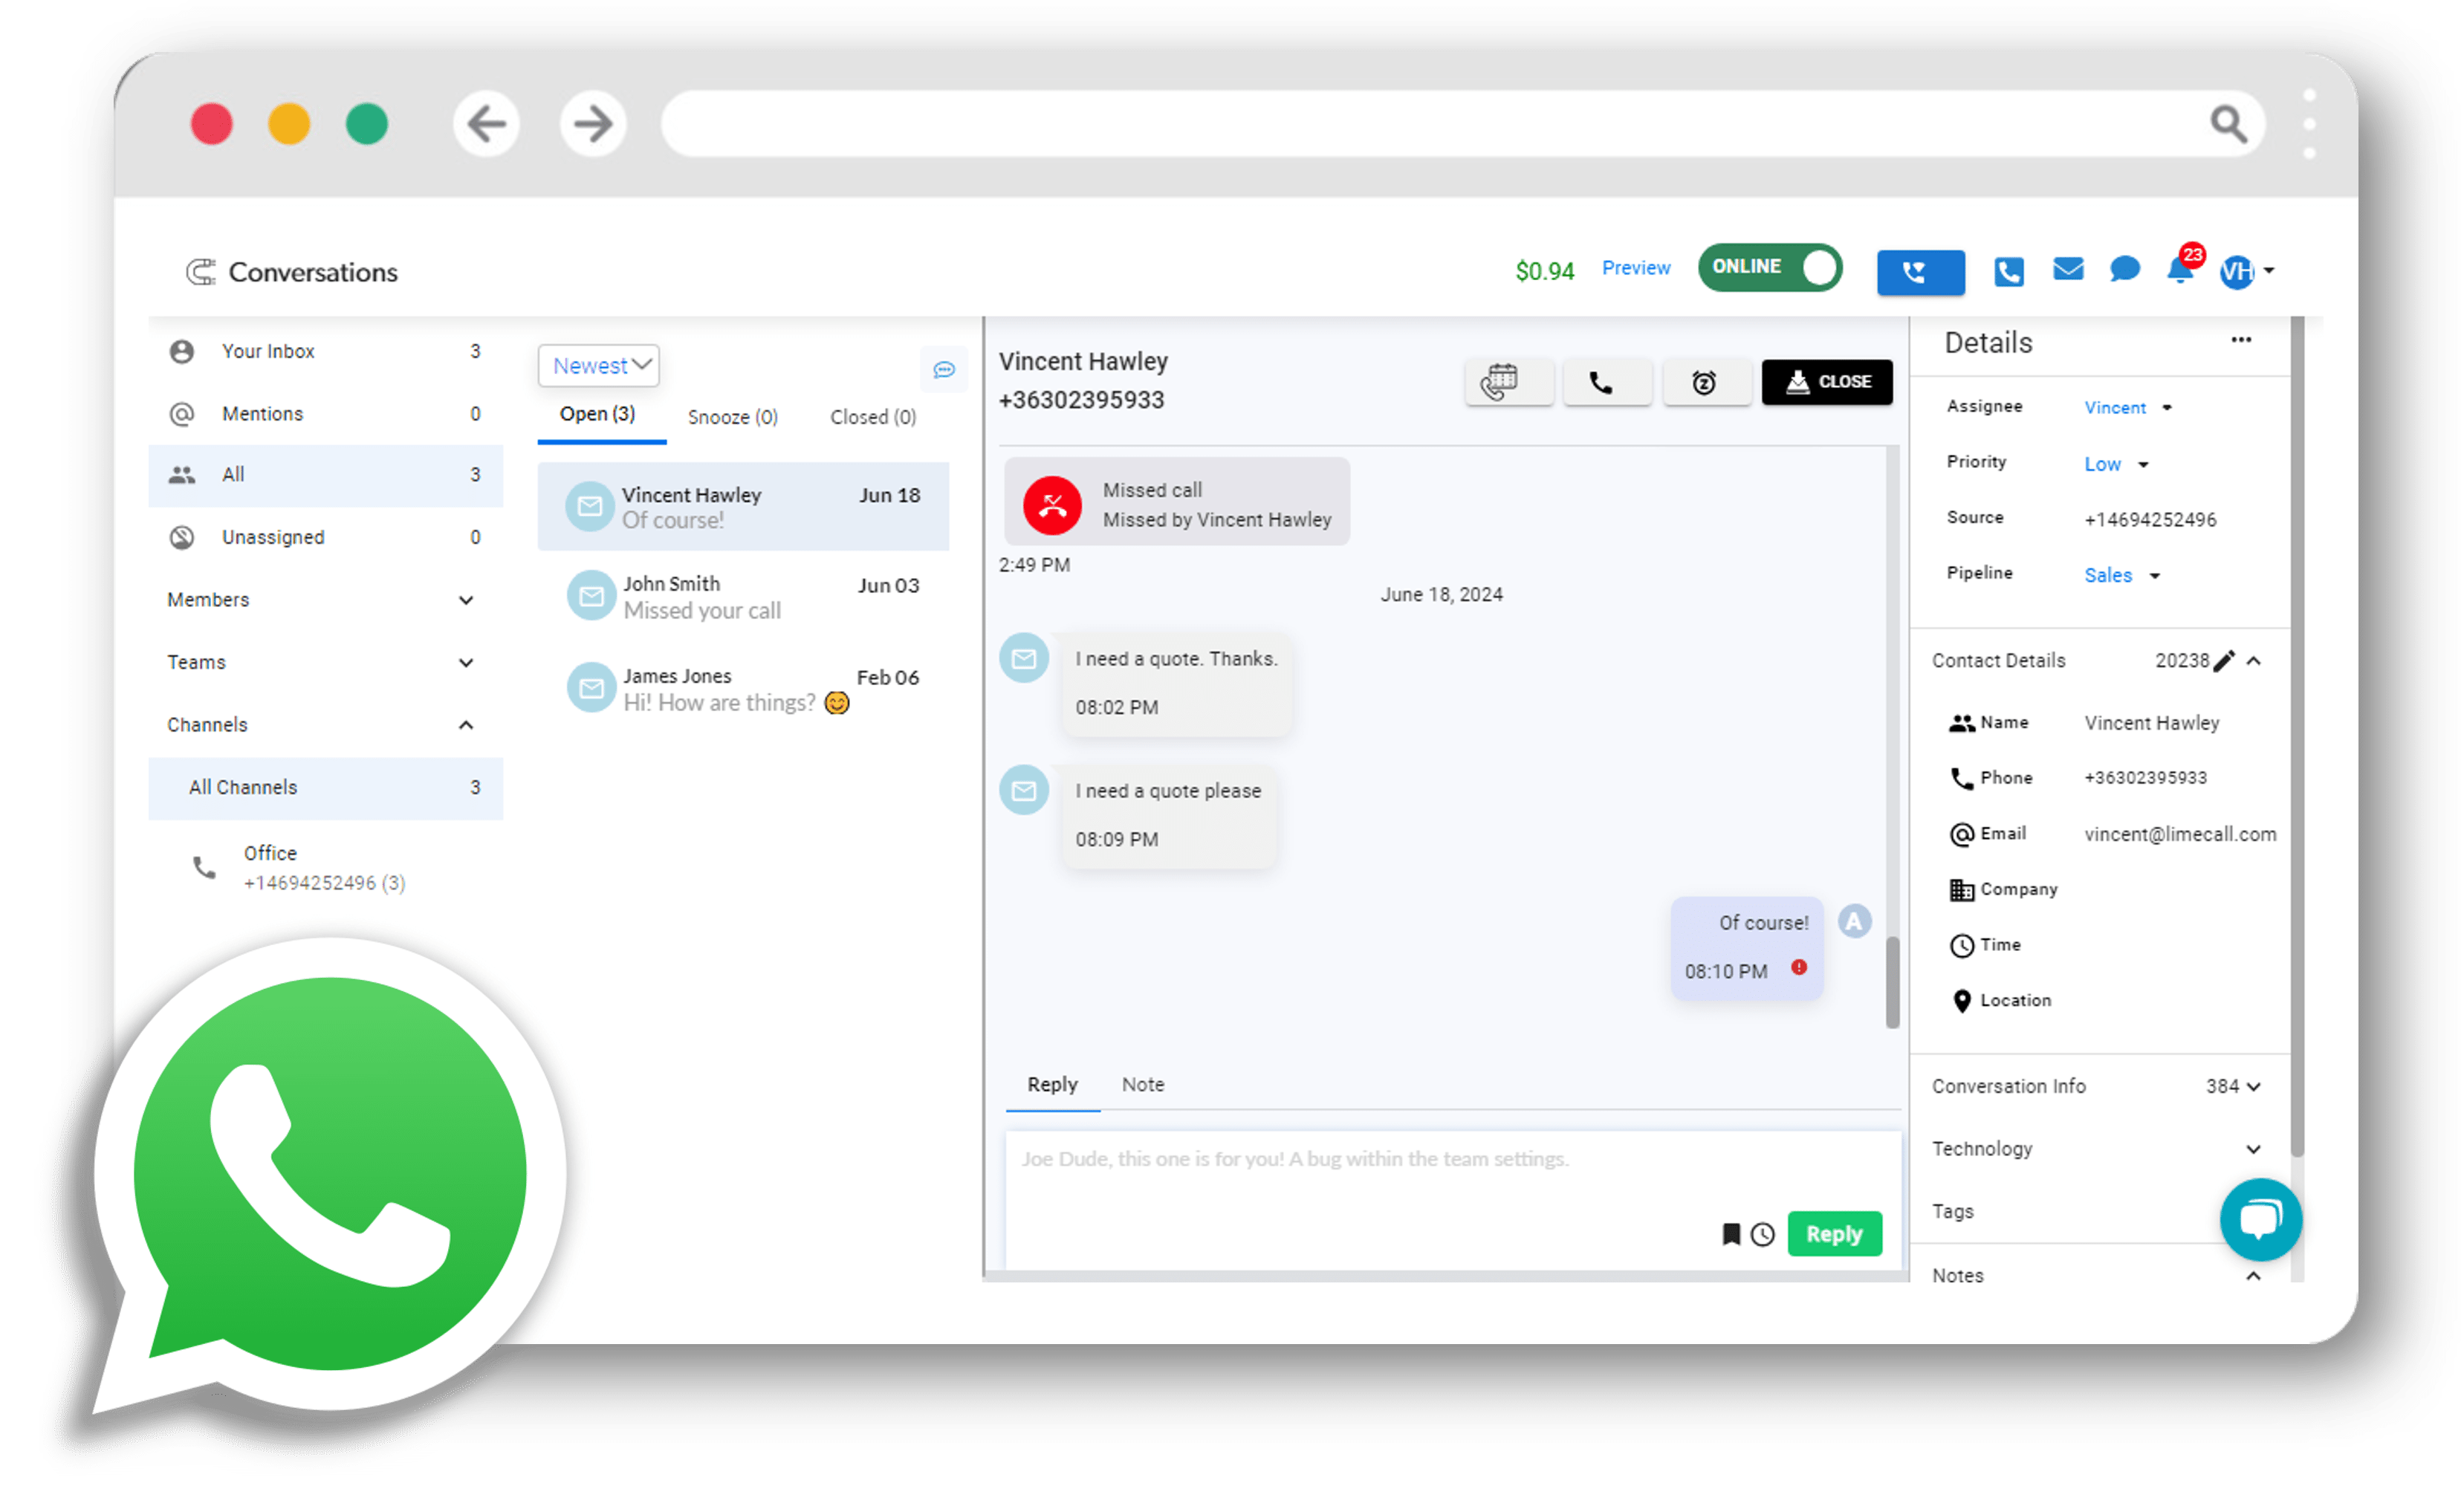Select the All conversations sidebar item
The width and height of the screenshot is (2464, 1512).
pyautogui.click(x=325, y=475)
